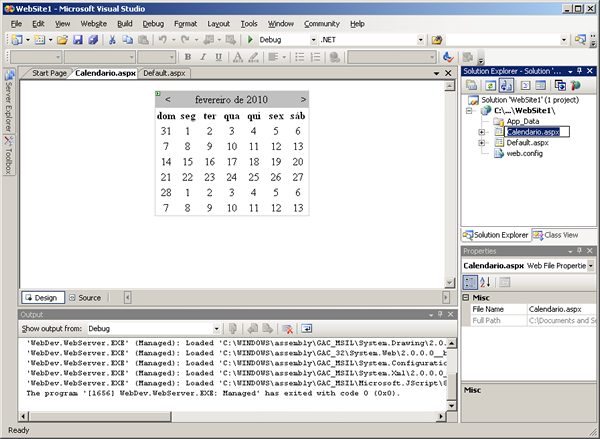Apply numbered list formatting
Screen dimensions: 600x439
tap(315, 57)
